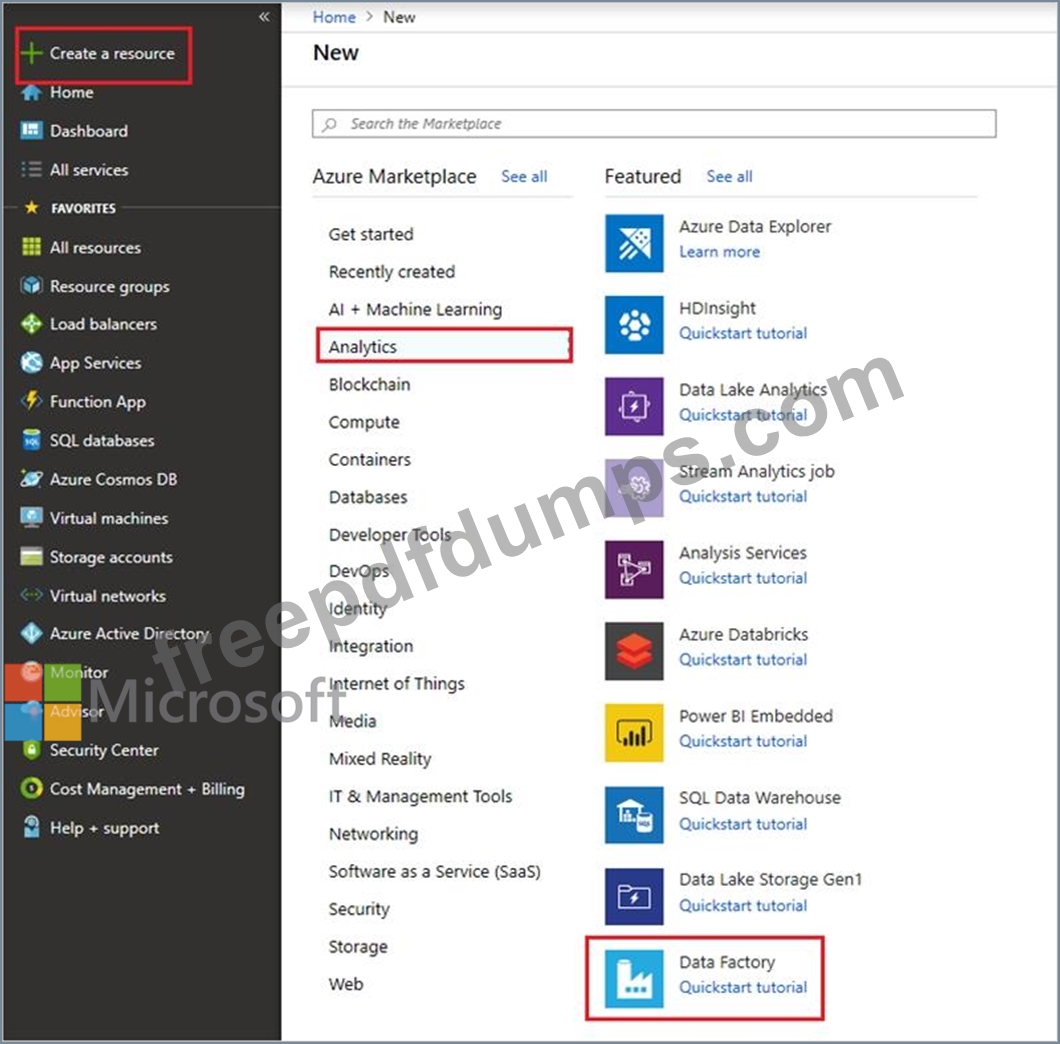Open the App Services globe icon
This screenshot has width=1060, height=1044.
tap(31, 362)
